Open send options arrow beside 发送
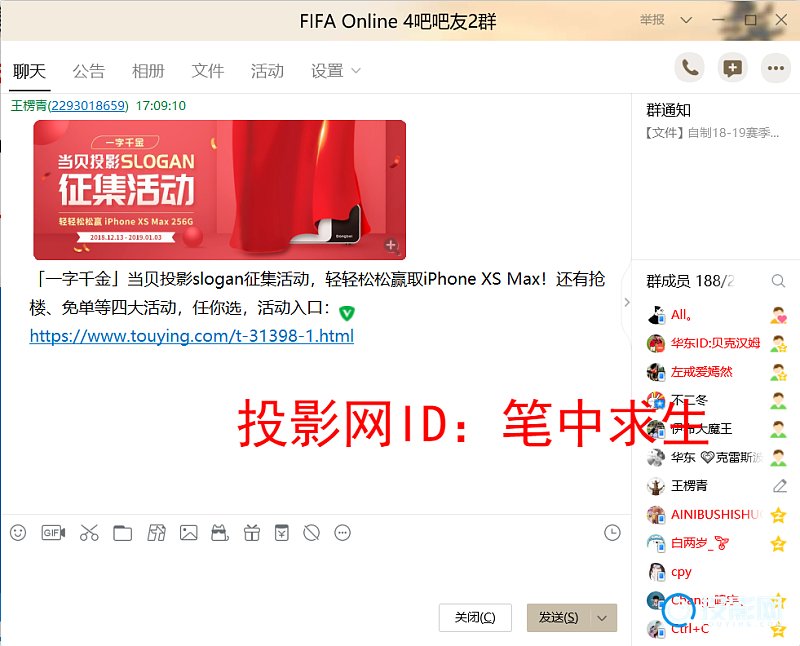Viewport: 800px width, 646px height. [603, 618]
